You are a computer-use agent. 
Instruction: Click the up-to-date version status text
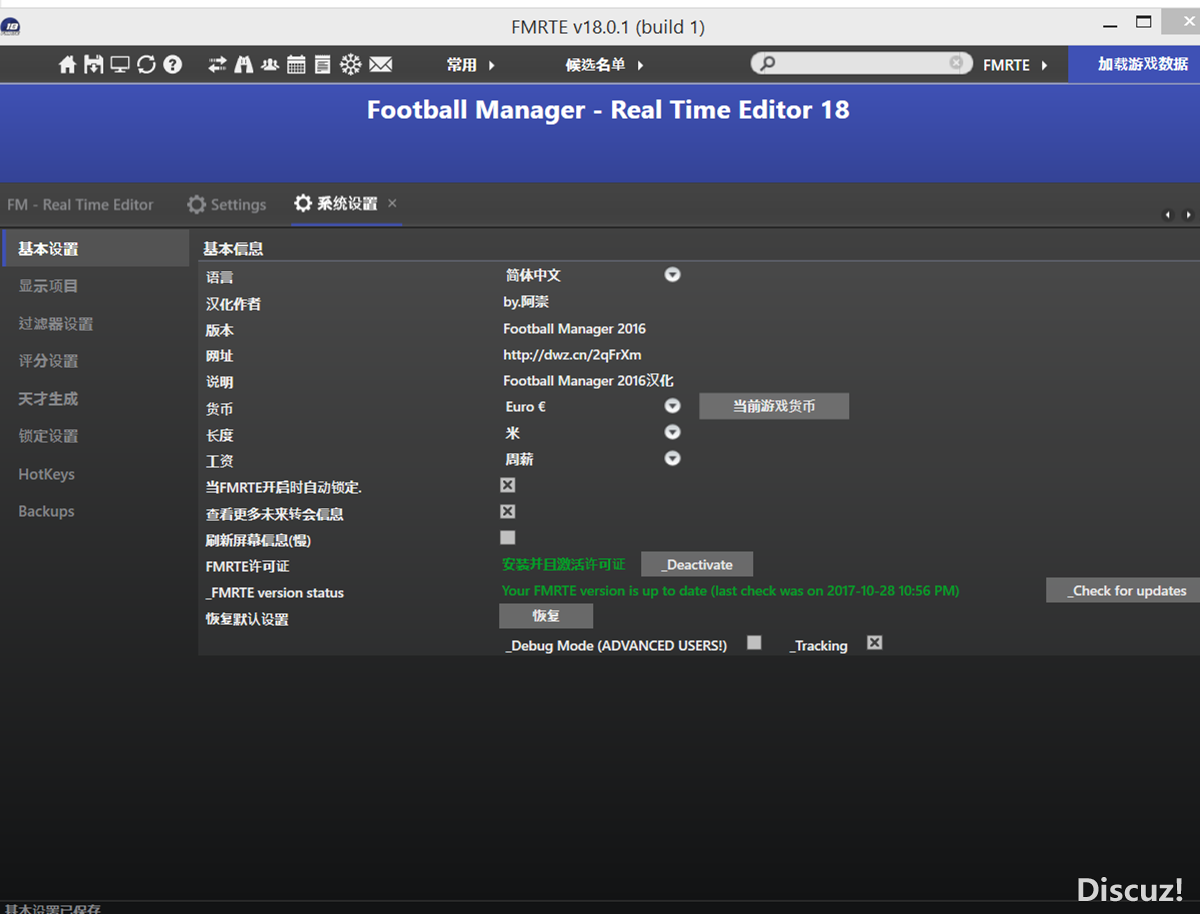(x=730, y=591)
